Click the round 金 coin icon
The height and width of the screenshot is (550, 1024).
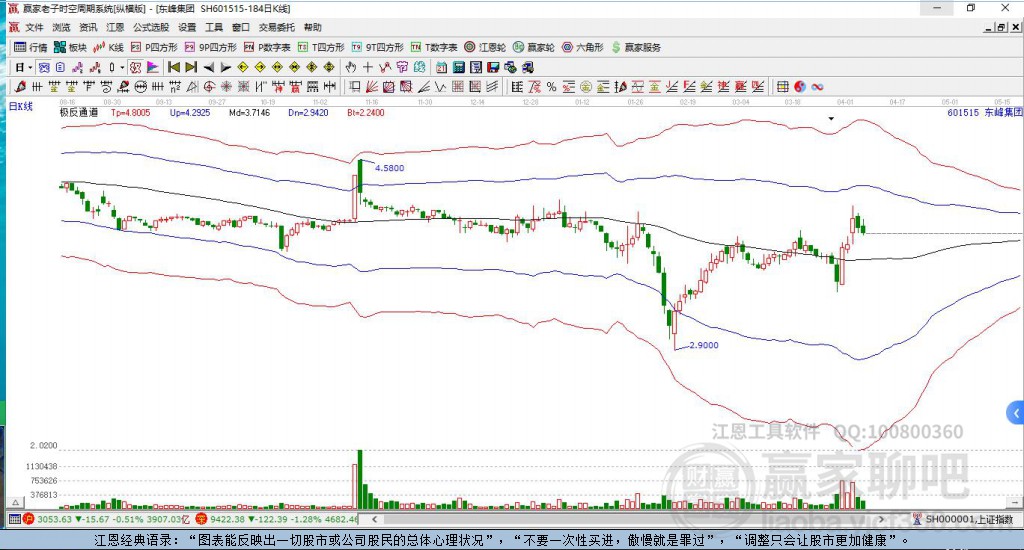pos(586,87)
